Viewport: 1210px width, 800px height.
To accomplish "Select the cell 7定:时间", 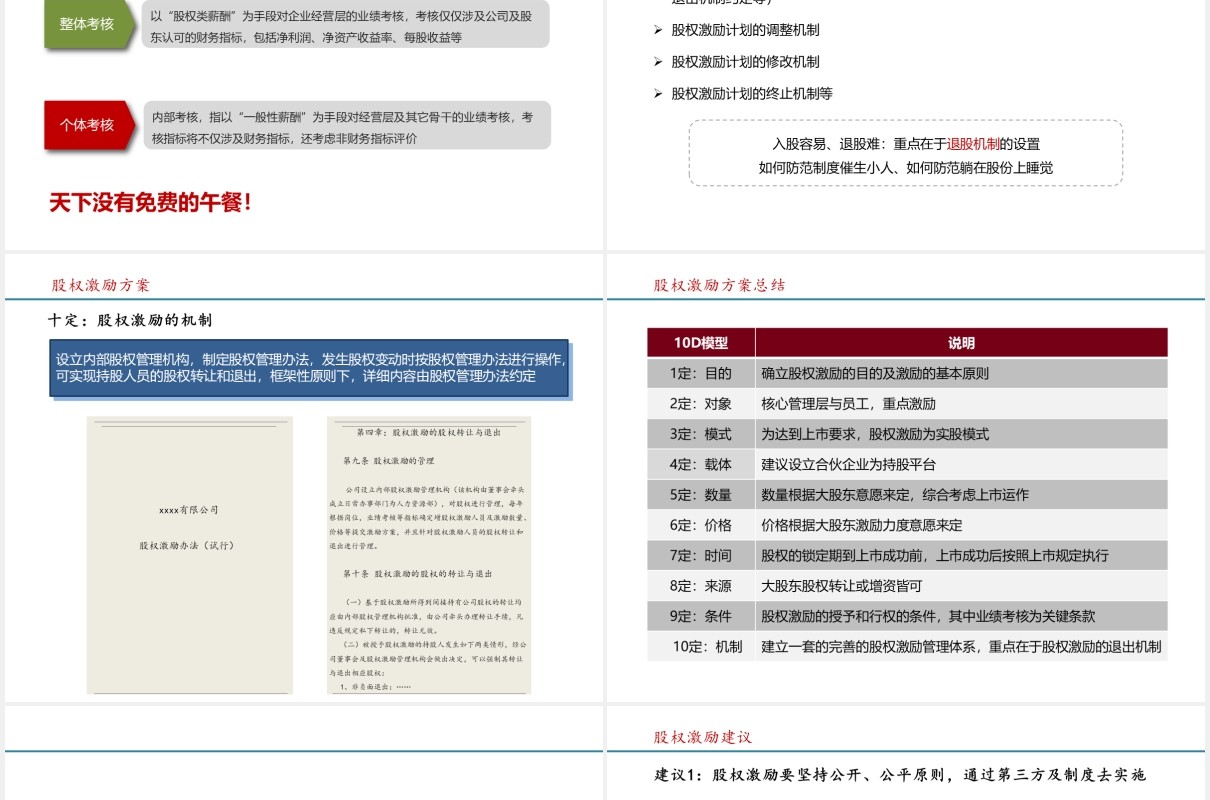I will coord(701,556).
